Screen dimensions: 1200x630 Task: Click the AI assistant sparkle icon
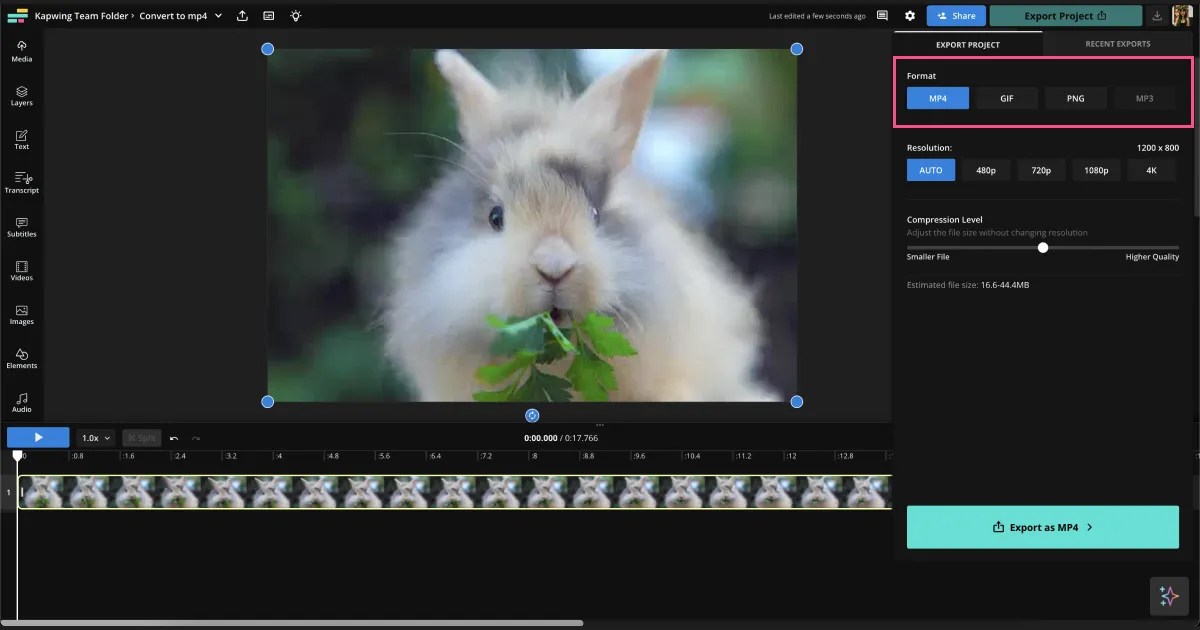(x=1168, y=596)
